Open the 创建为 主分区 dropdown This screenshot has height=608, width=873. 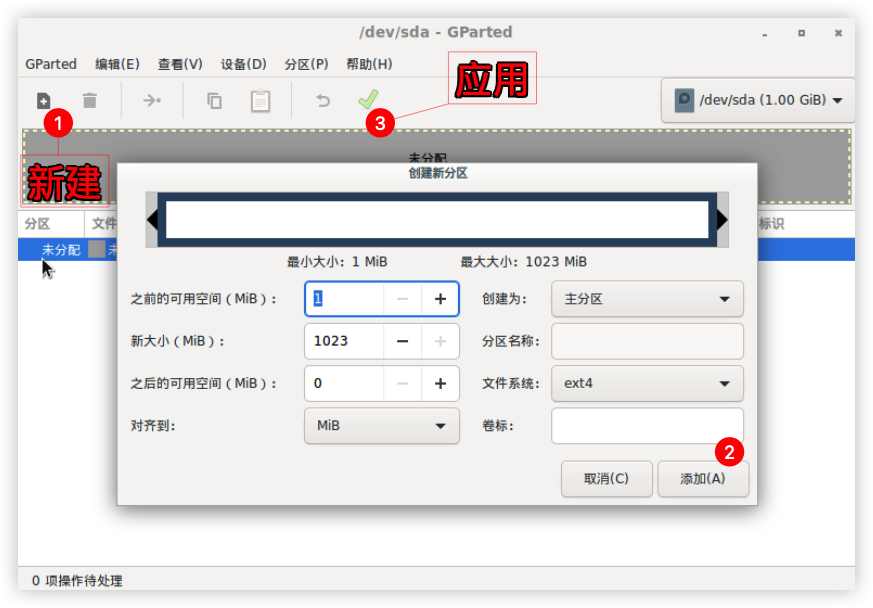click(x=647, y=299)
